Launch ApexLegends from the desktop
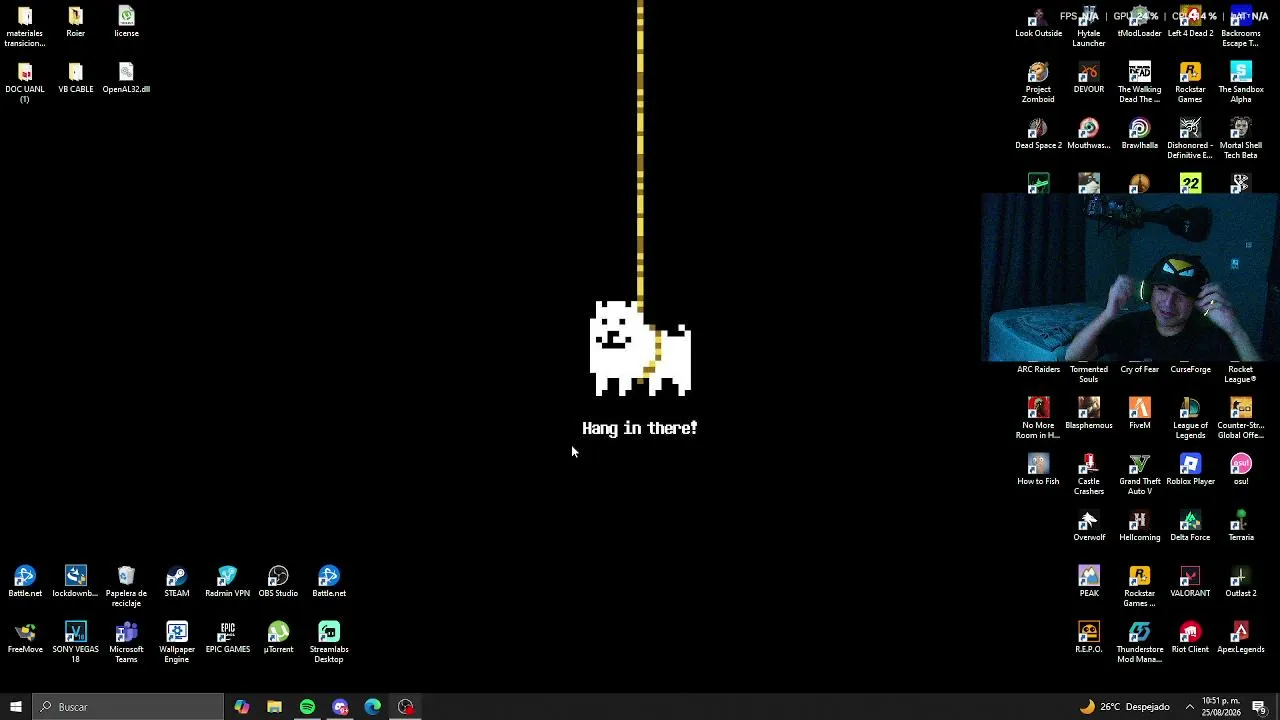This screenshot has width=1280, height=720. click(1241, 637)
